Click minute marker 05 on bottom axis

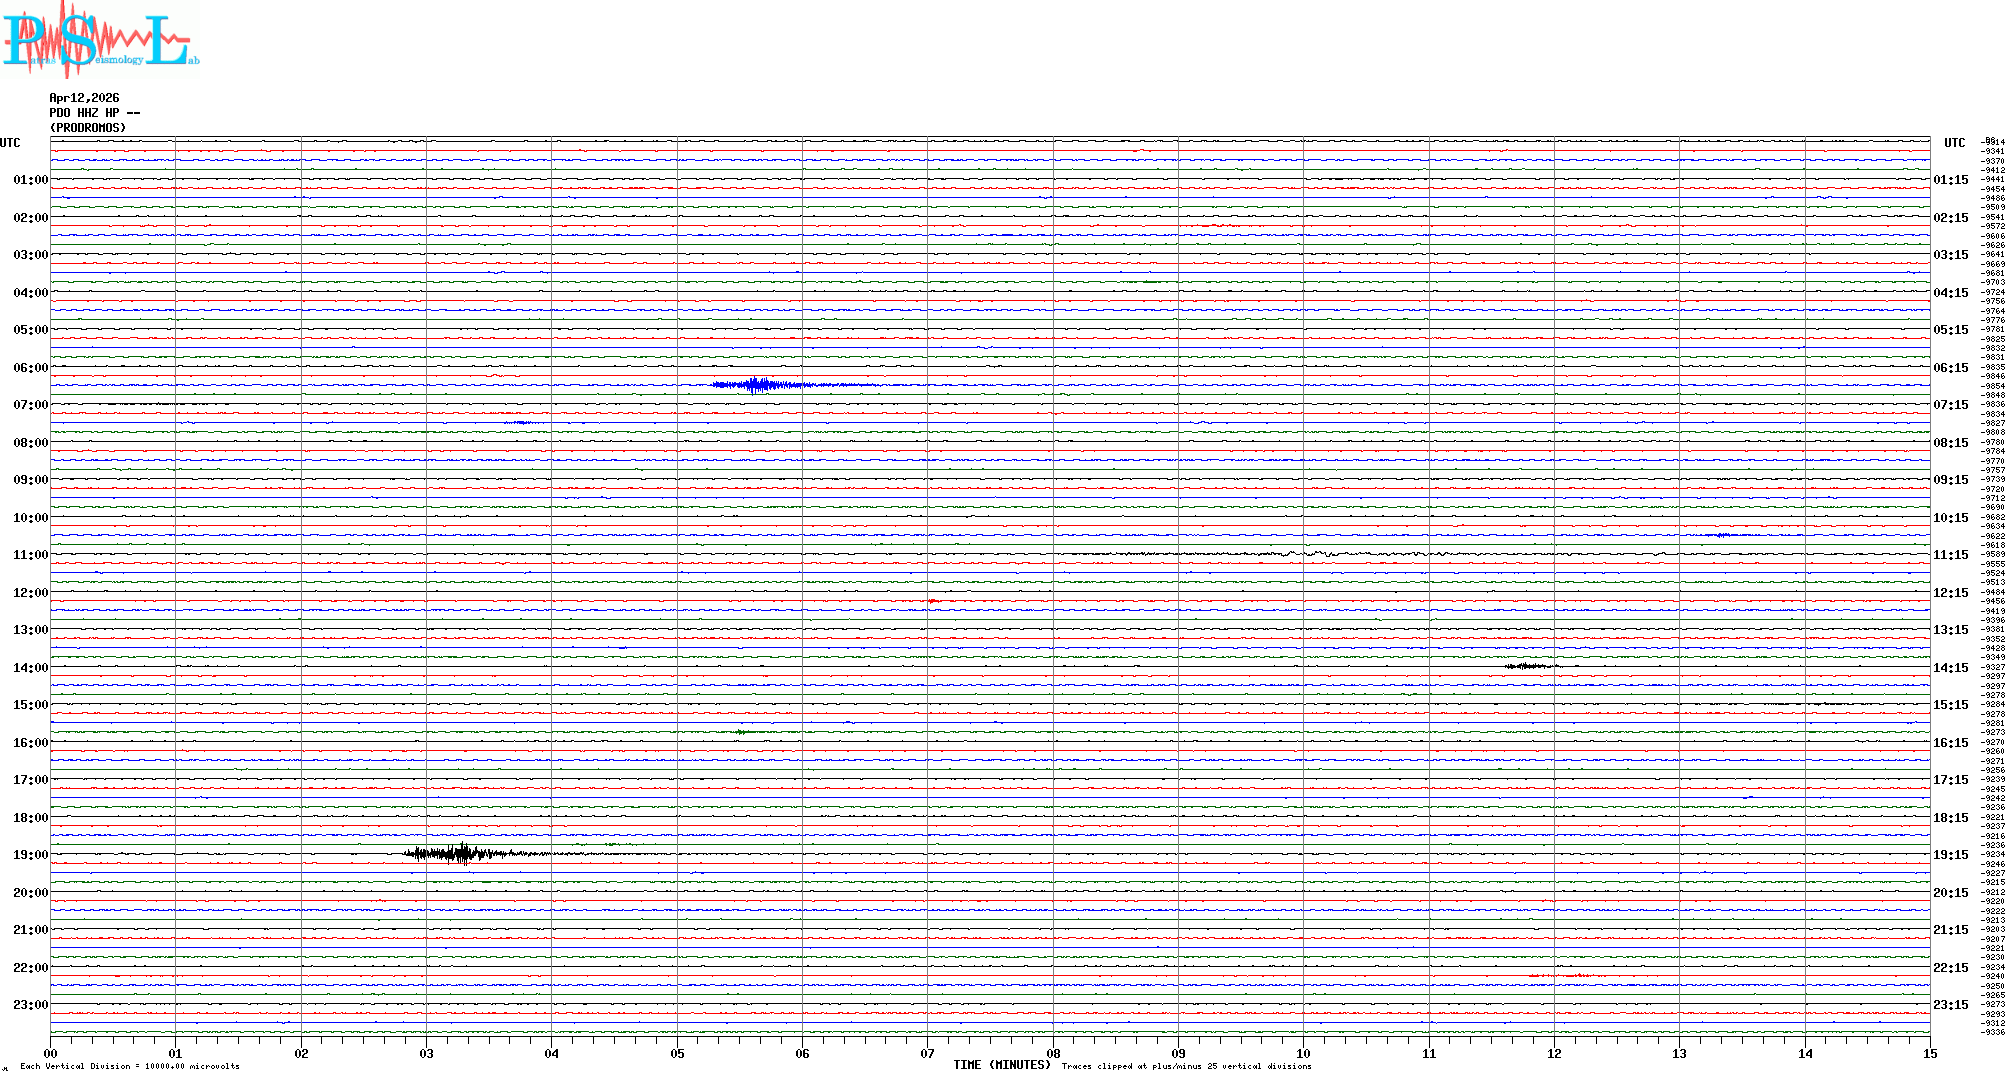677,1053
